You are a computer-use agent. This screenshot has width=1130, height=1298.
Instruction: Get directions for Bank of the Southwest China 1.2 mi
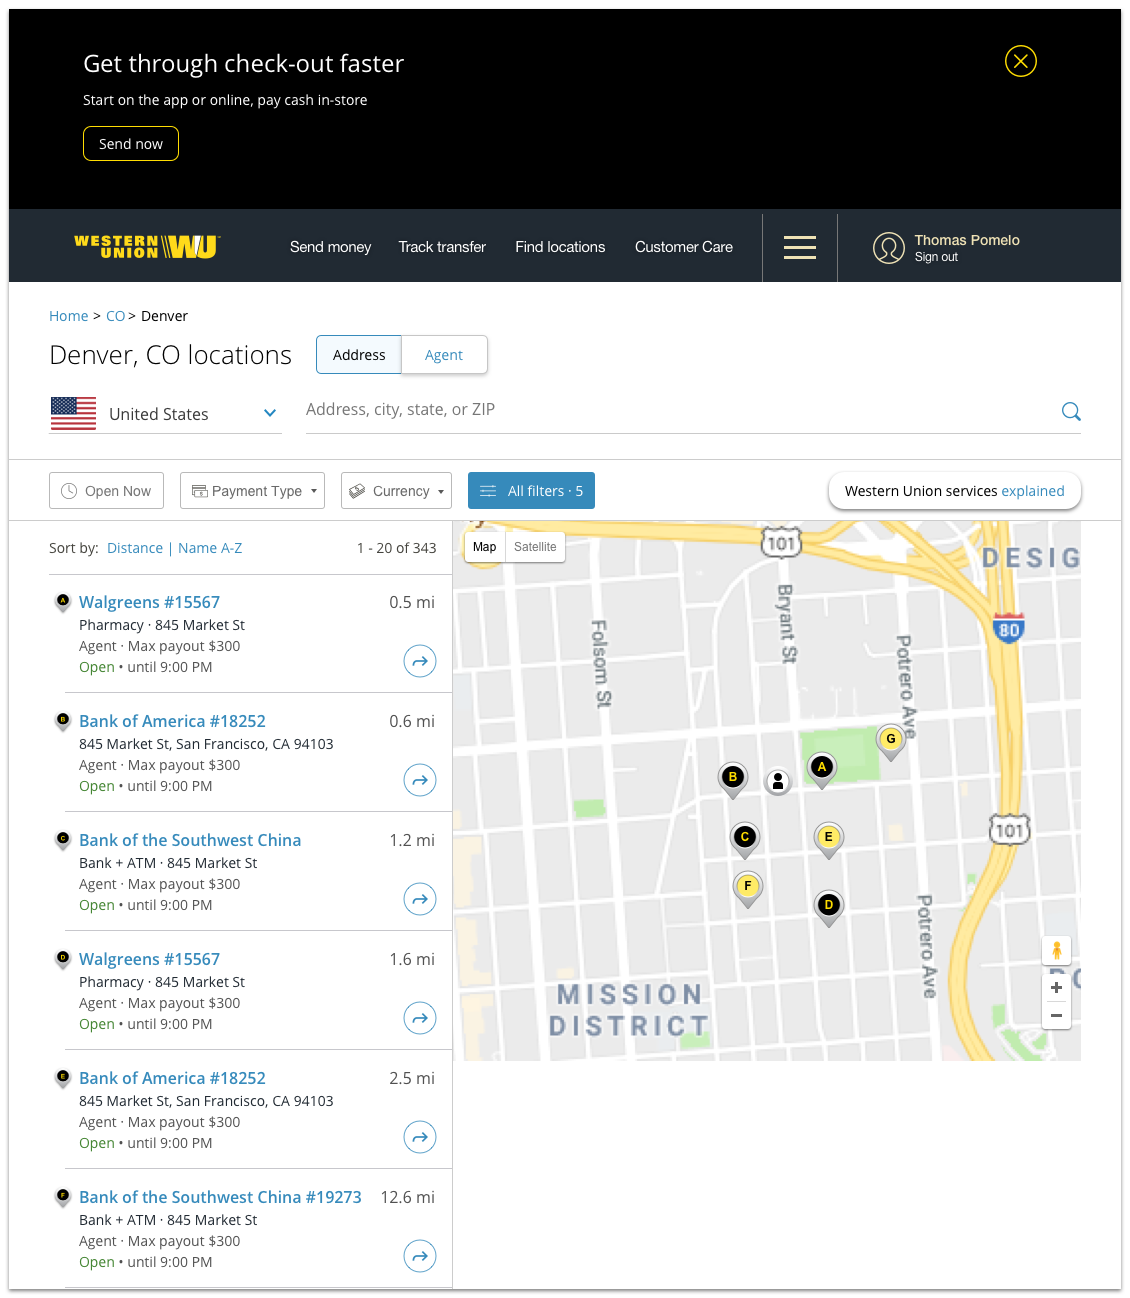tap(420, 899)
